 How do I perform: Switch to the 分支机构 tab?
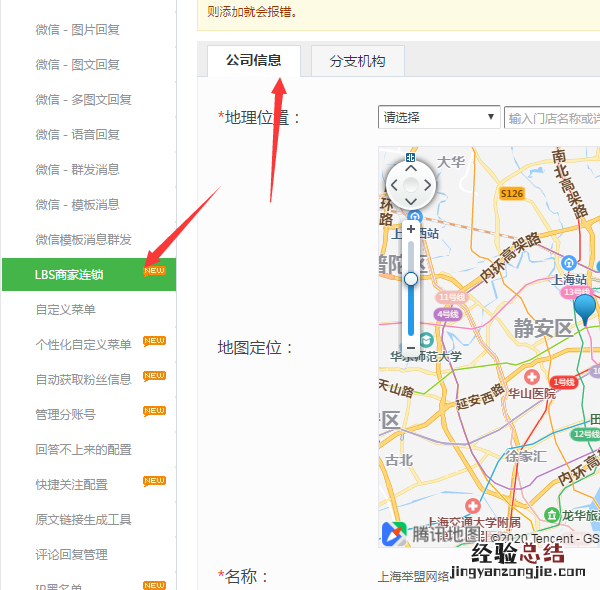(357, 61)
